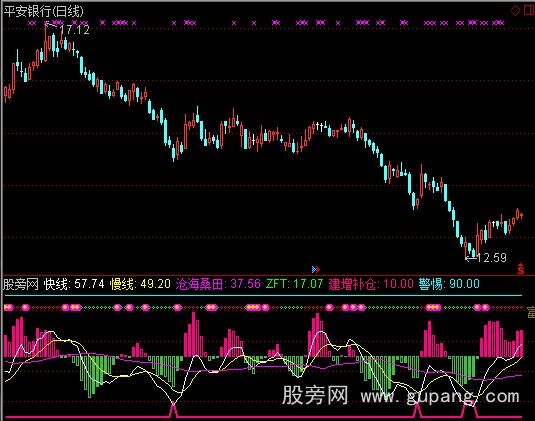Click the blue-red double arrow marker
This screenshot has height=421, width=535.
tap(316, 270)
